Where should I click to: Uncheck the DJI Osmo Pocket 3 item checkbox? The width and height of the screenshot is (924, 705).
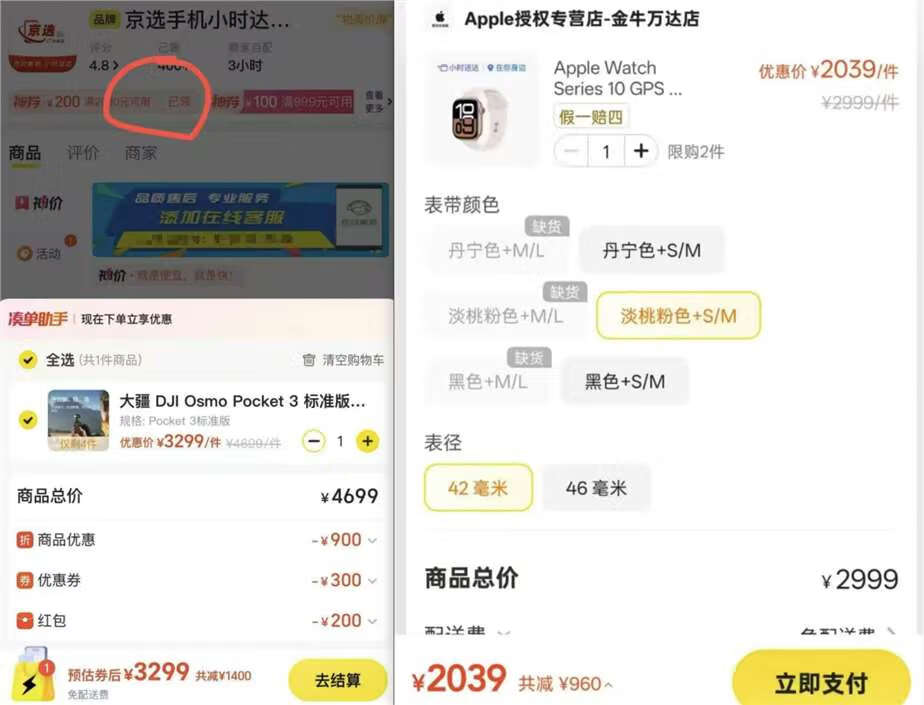tap(28, 420)
